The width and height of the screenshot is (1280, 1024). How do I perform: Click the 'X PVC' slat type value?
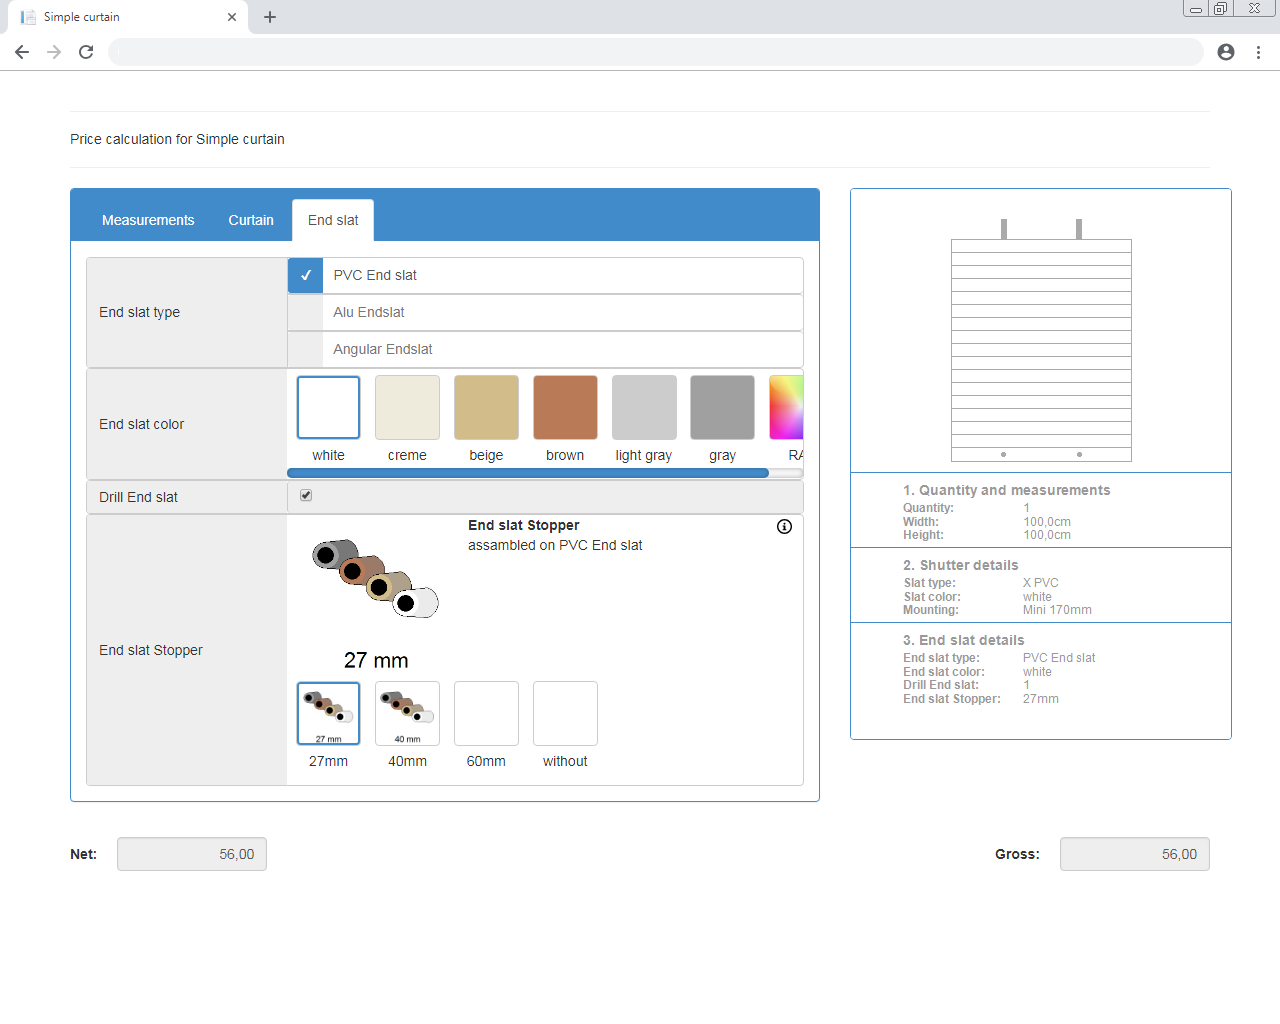pyautogui.click(x=1040, y=583)
